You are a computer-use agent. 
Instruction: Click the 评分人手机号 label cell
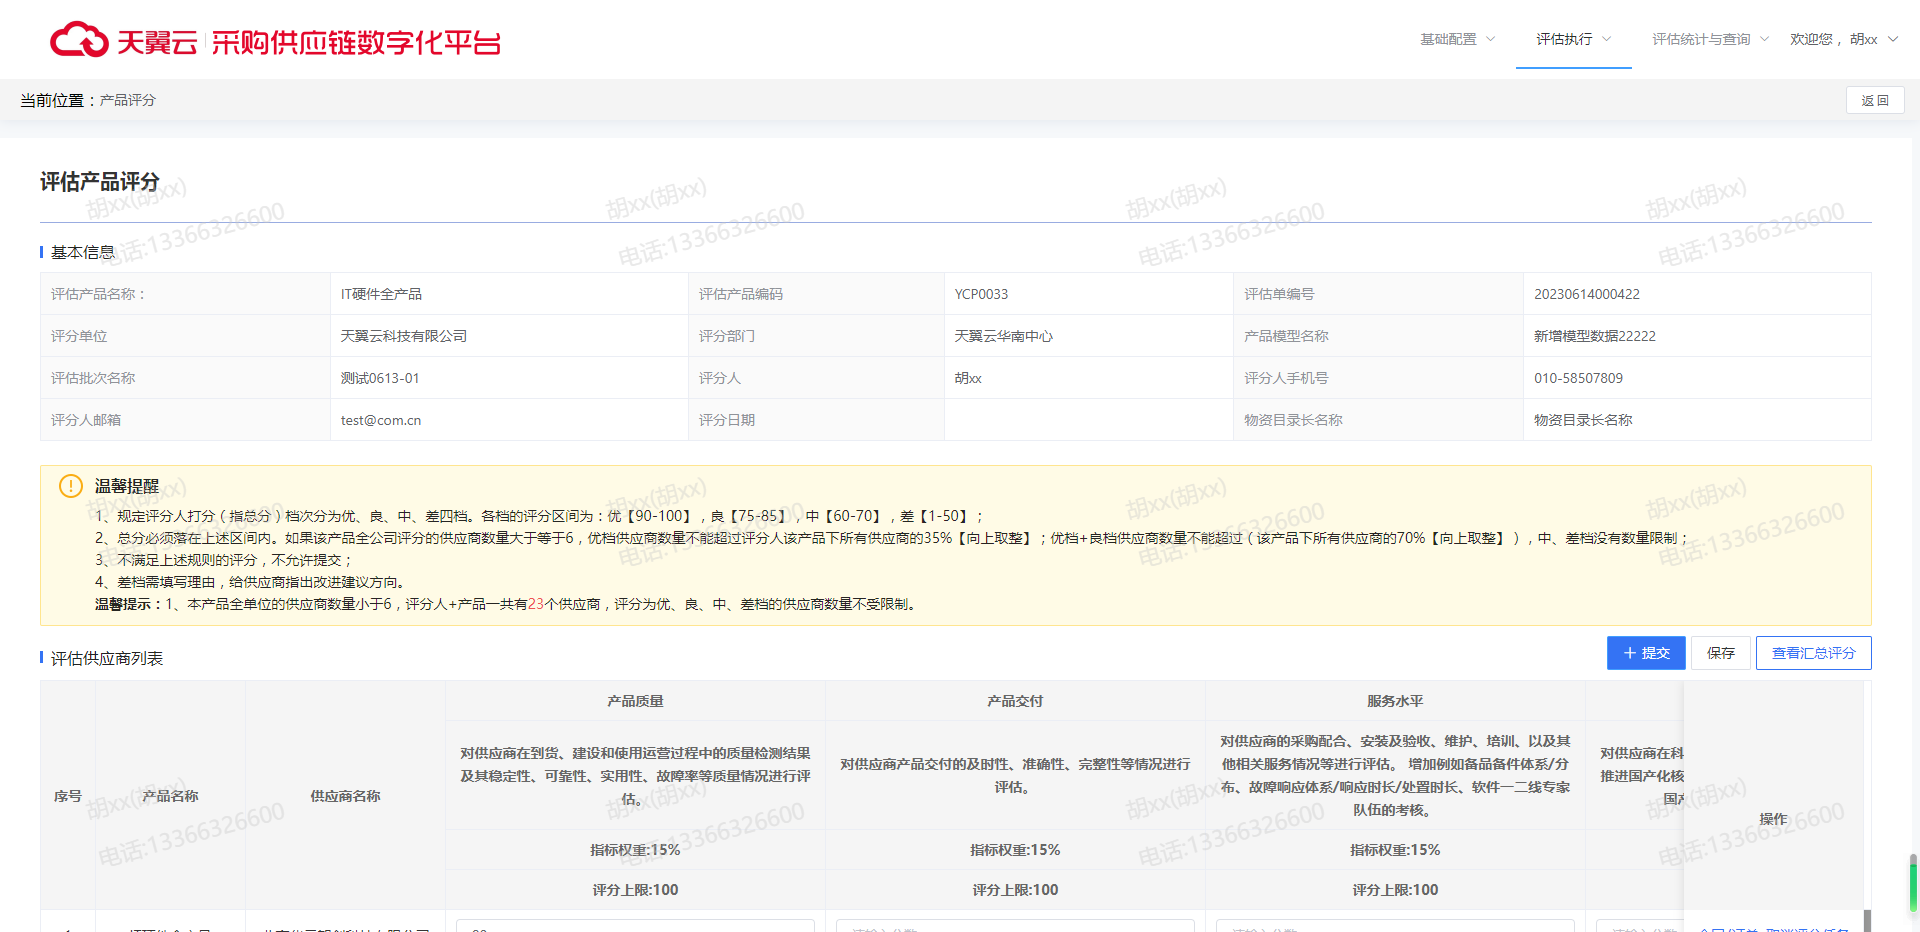coord(1378,378)
